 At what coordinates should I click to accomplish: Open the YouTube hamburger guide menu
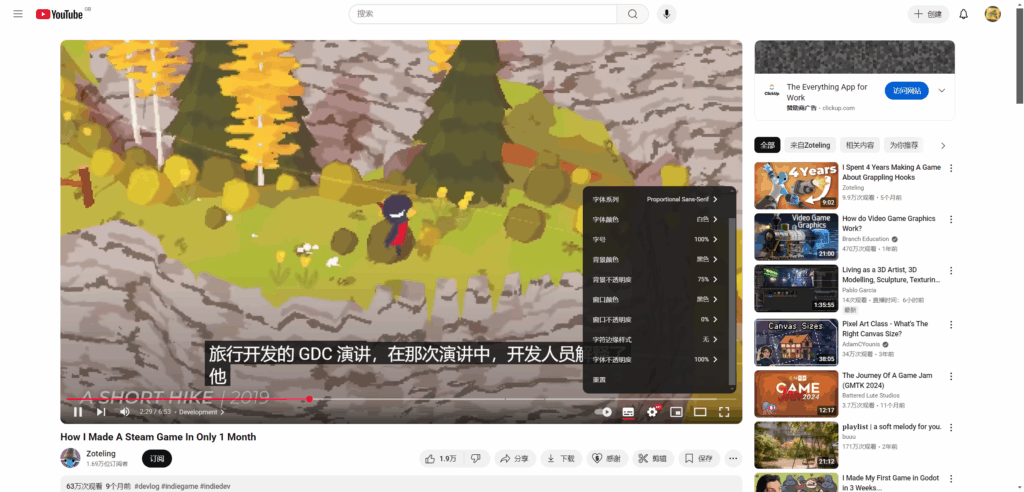pyautogui.click(x=18, y=14)
